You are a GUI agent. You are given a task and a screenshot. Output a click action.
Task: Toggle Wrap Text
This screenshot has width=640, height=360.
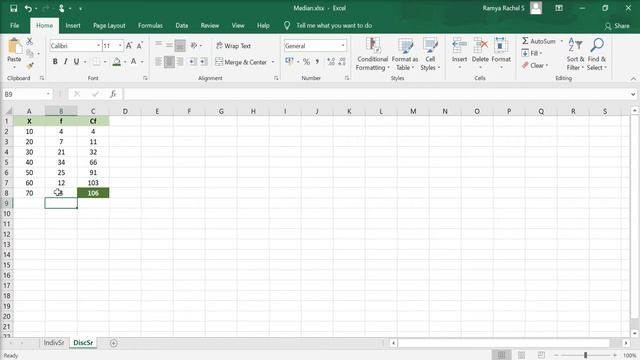233,46
